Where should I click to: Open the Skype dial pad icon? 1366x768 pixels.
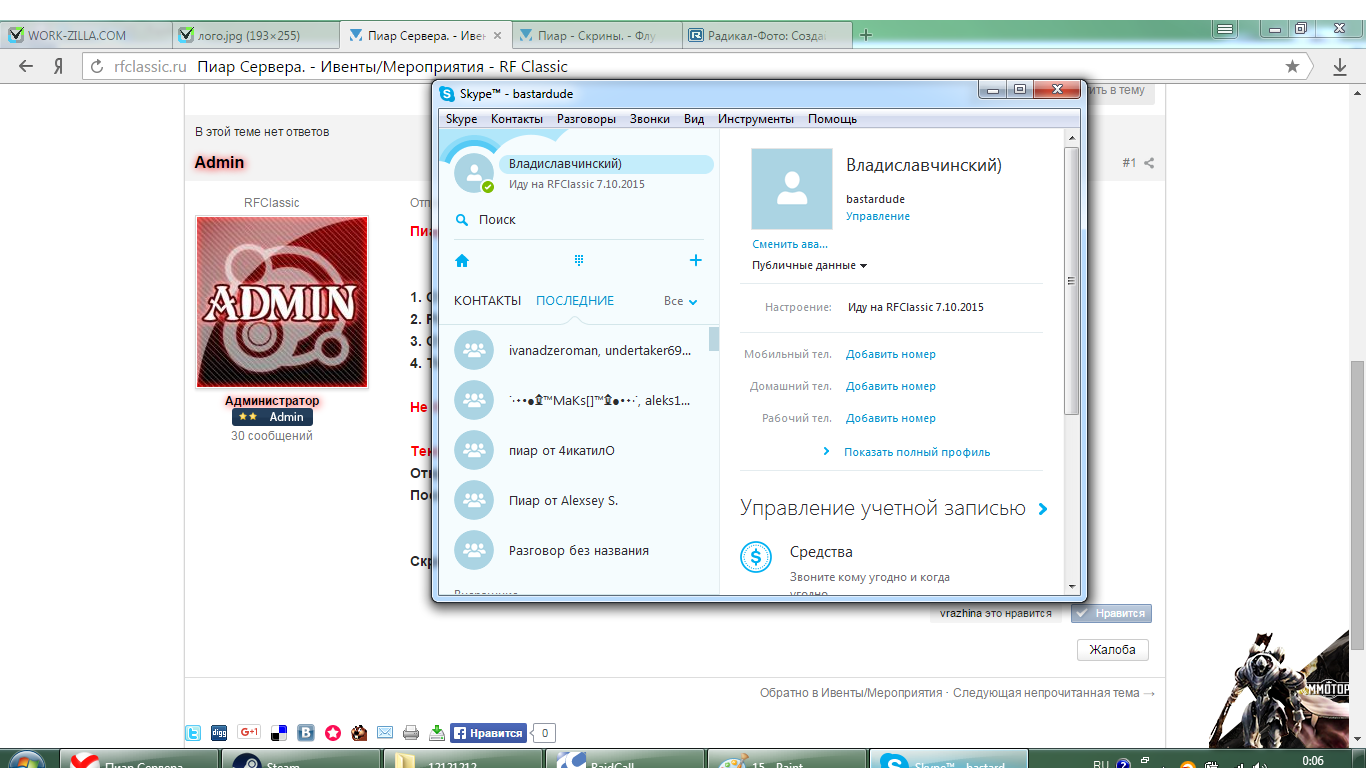(x=578, y=261)
